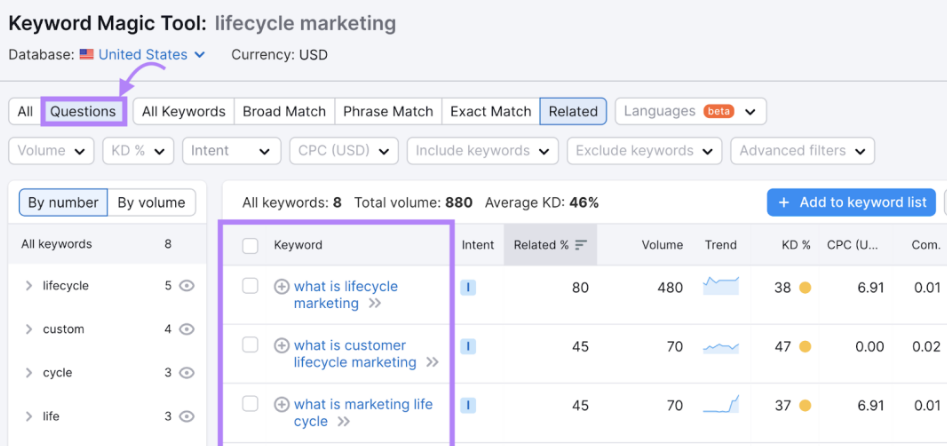Open the United States database dropdown
The image size is (947, 446).
(143, 55)
